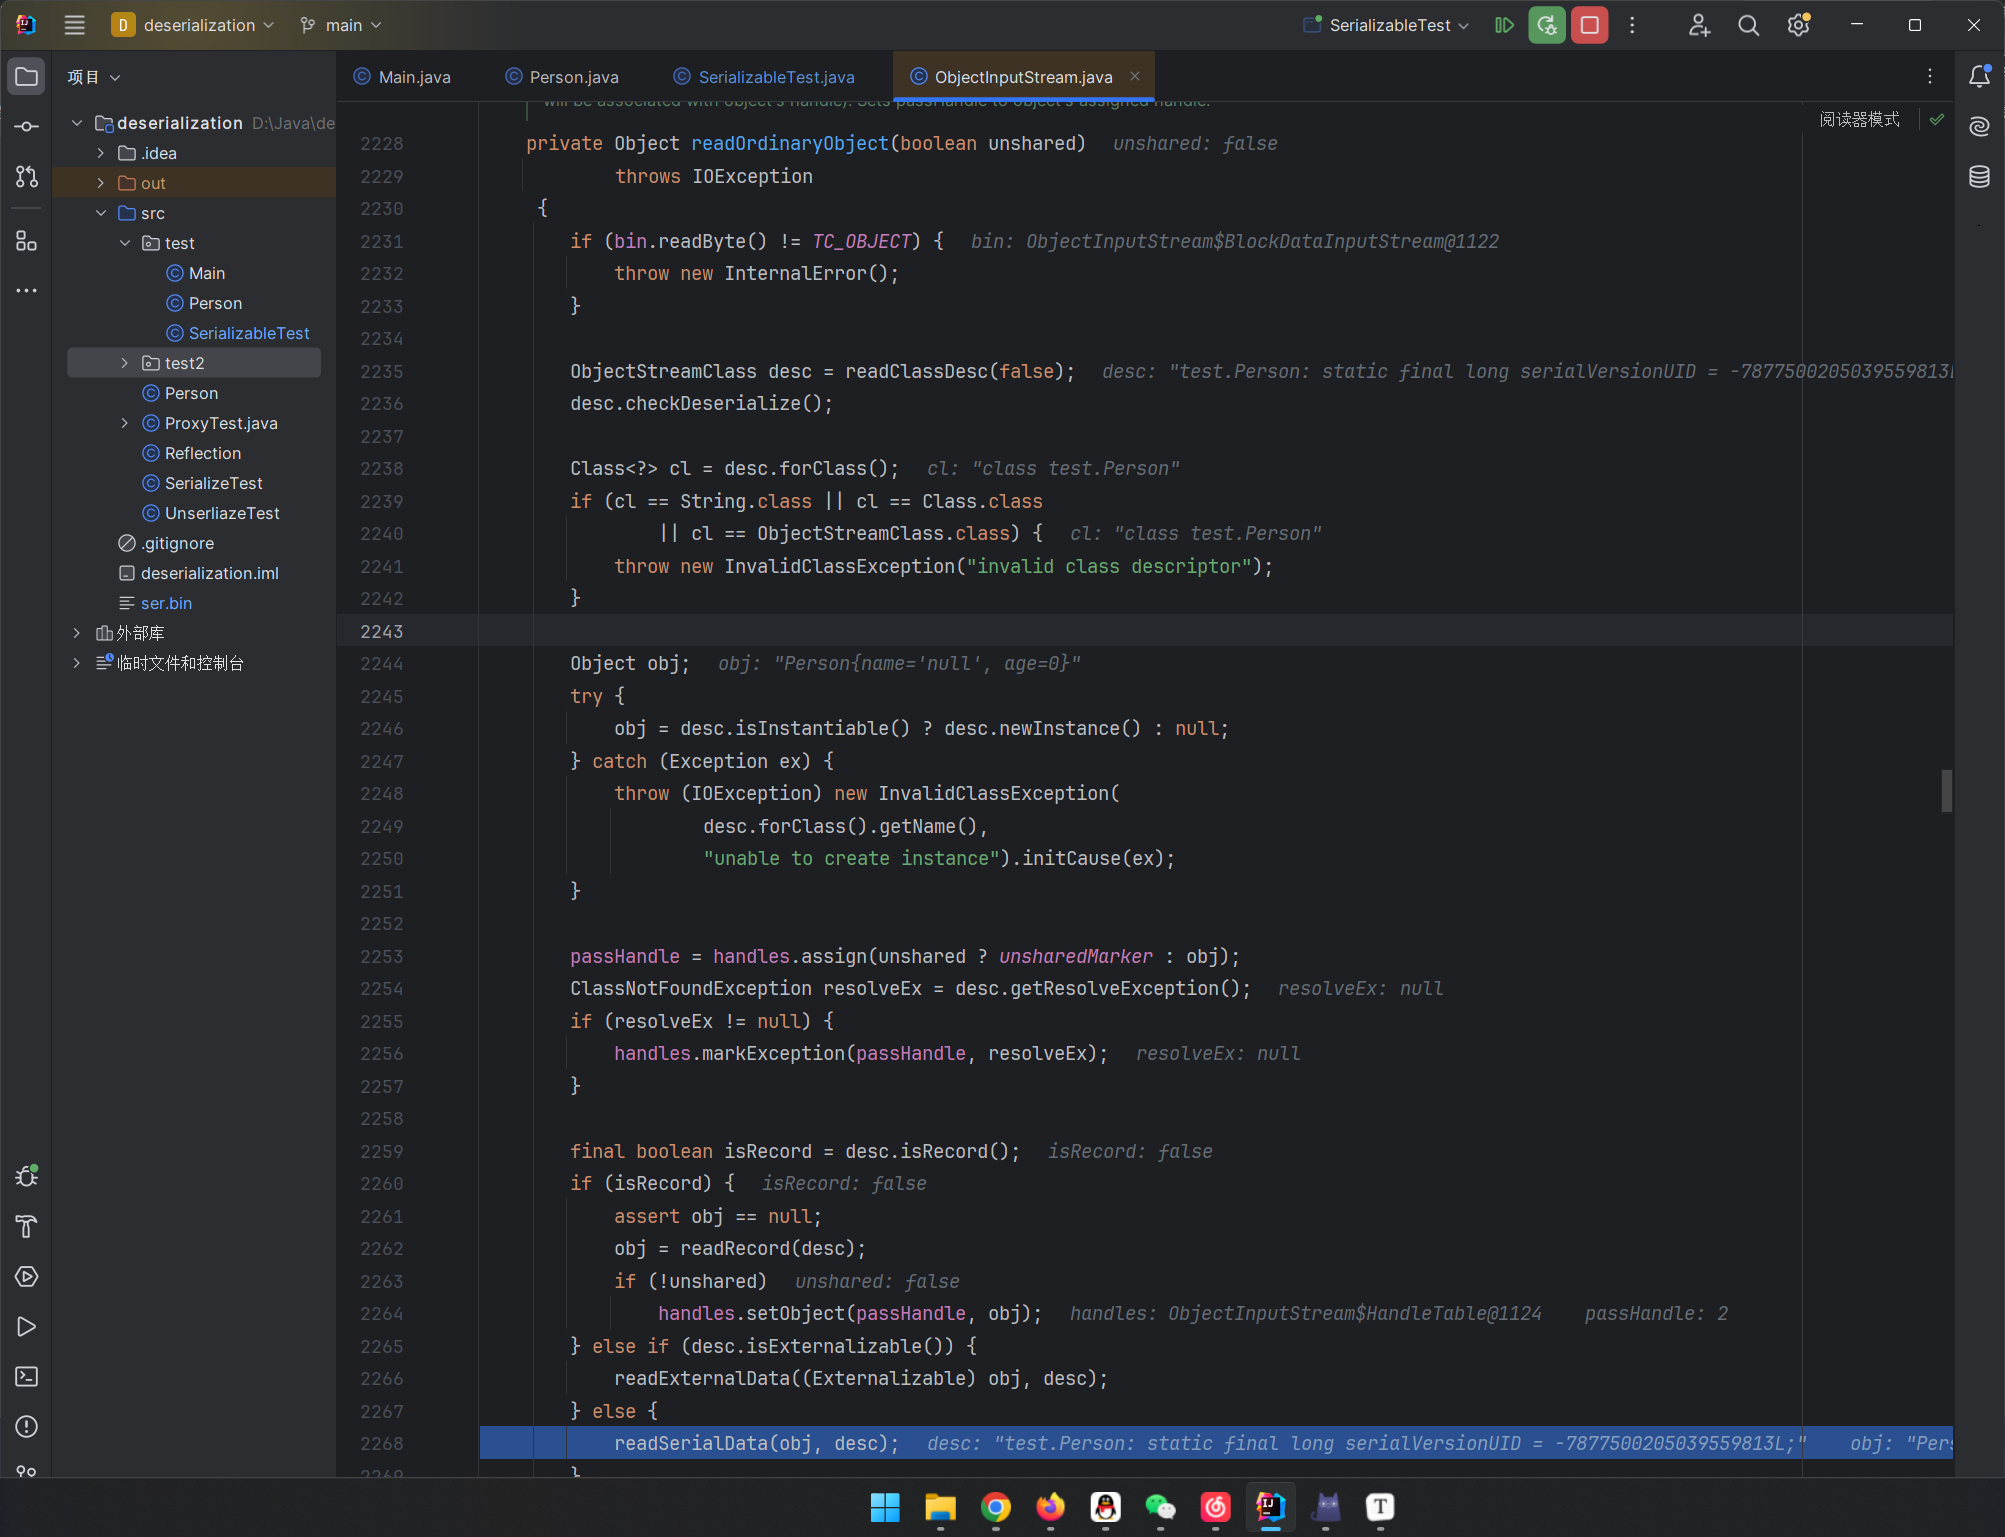This screenshot has width=2005, height=1537.
Task: Open more run actions menu
Action: pyautogui.click(x=1633, y=25)
